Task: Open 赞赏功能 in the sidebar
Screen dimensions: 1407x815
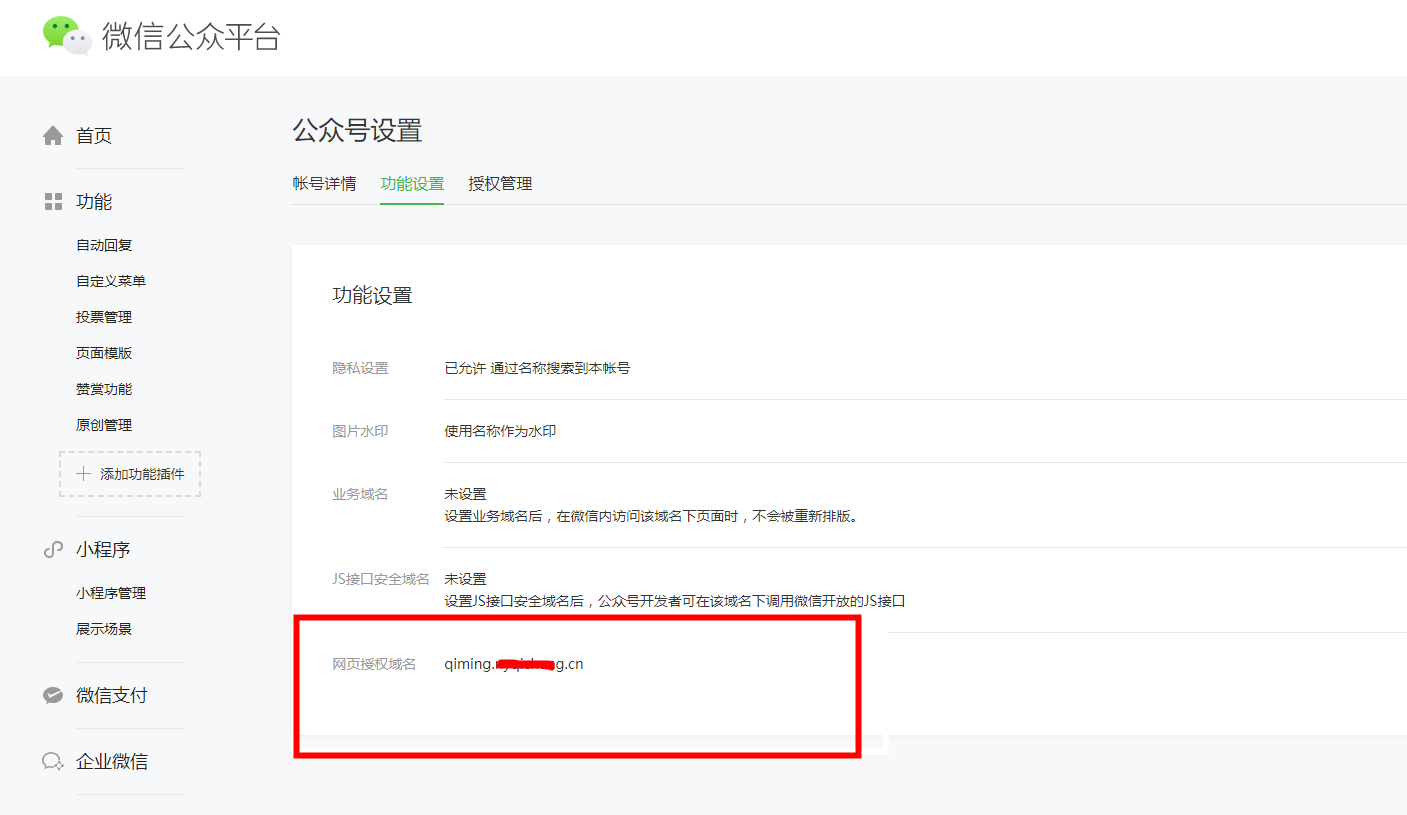Action: 104,389
